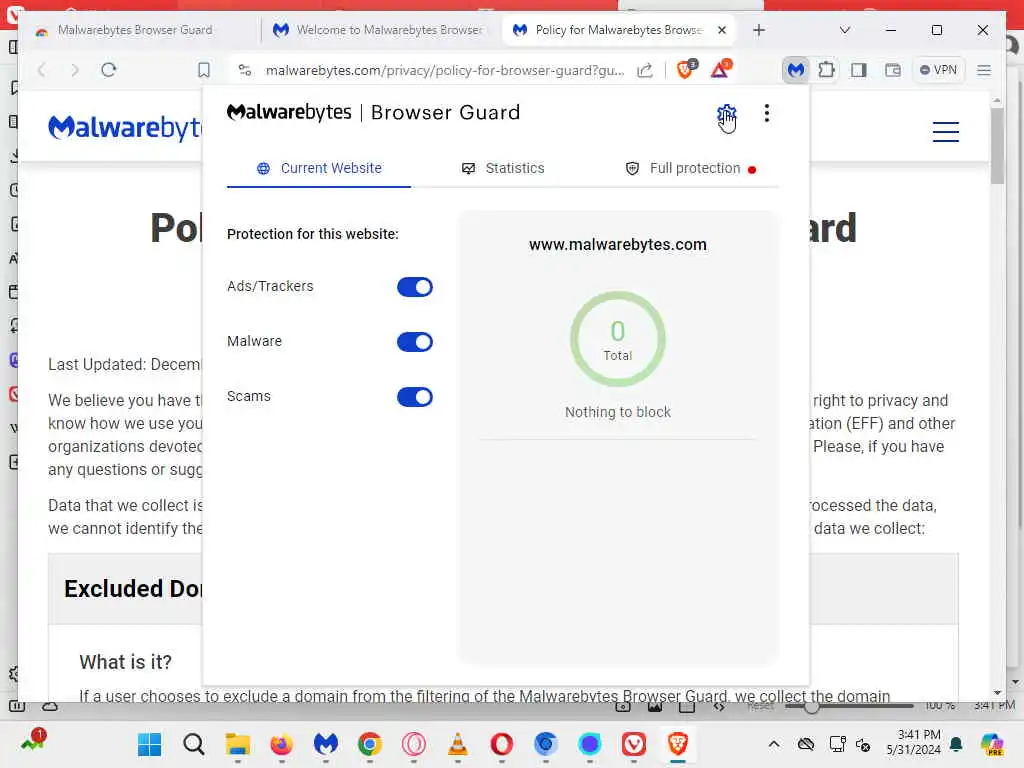Open the Brave Wallet icon
This screenshot has width=1024, height=768.
(x=892, y=70)
